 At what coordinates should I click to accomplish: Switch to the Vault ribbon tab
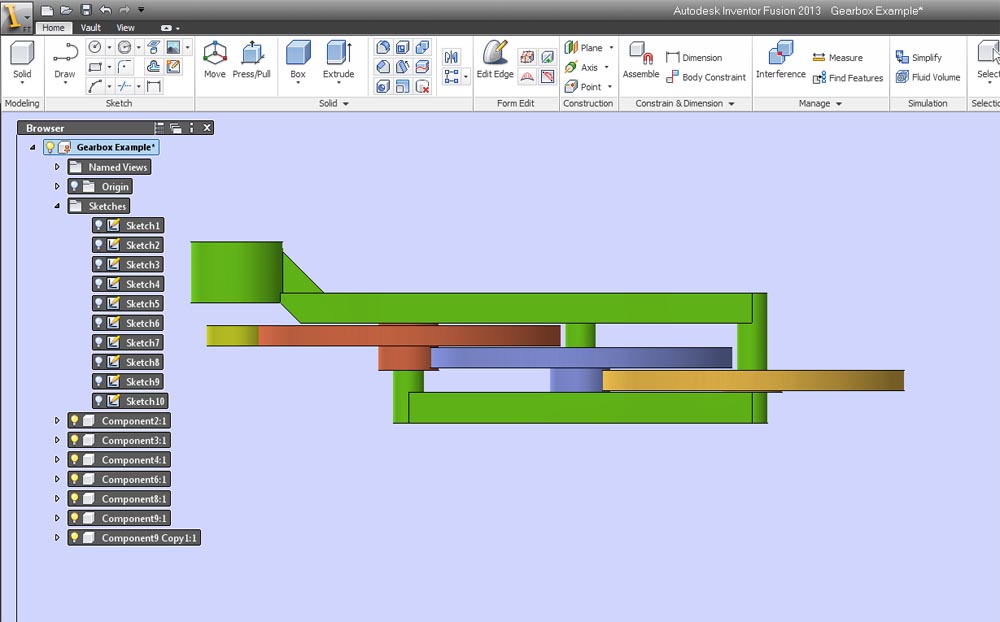(x=91, y=27)
